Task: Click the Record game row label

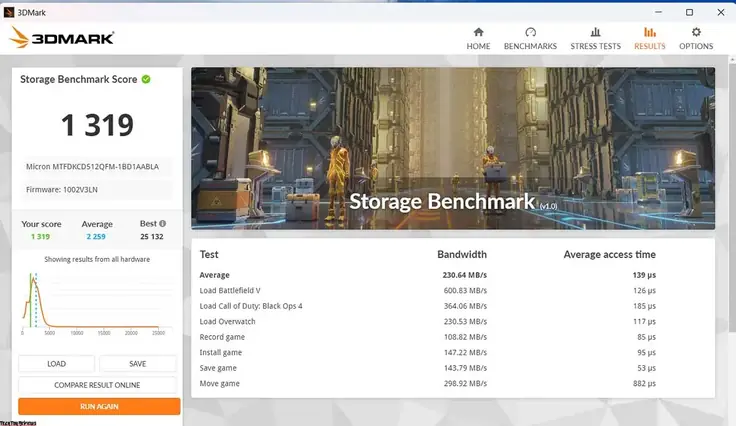Action: click(222, 337)
